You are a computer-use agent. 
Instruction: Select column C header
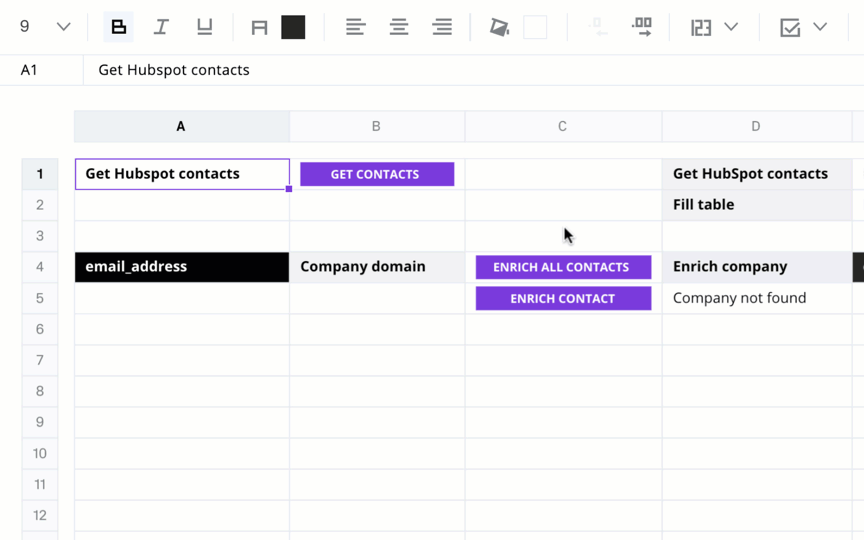click(x=563, y=126)
